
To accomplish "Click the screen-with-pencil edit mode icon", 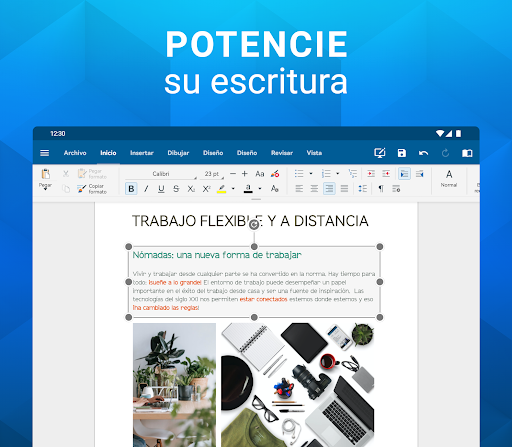I will point(380,153).
